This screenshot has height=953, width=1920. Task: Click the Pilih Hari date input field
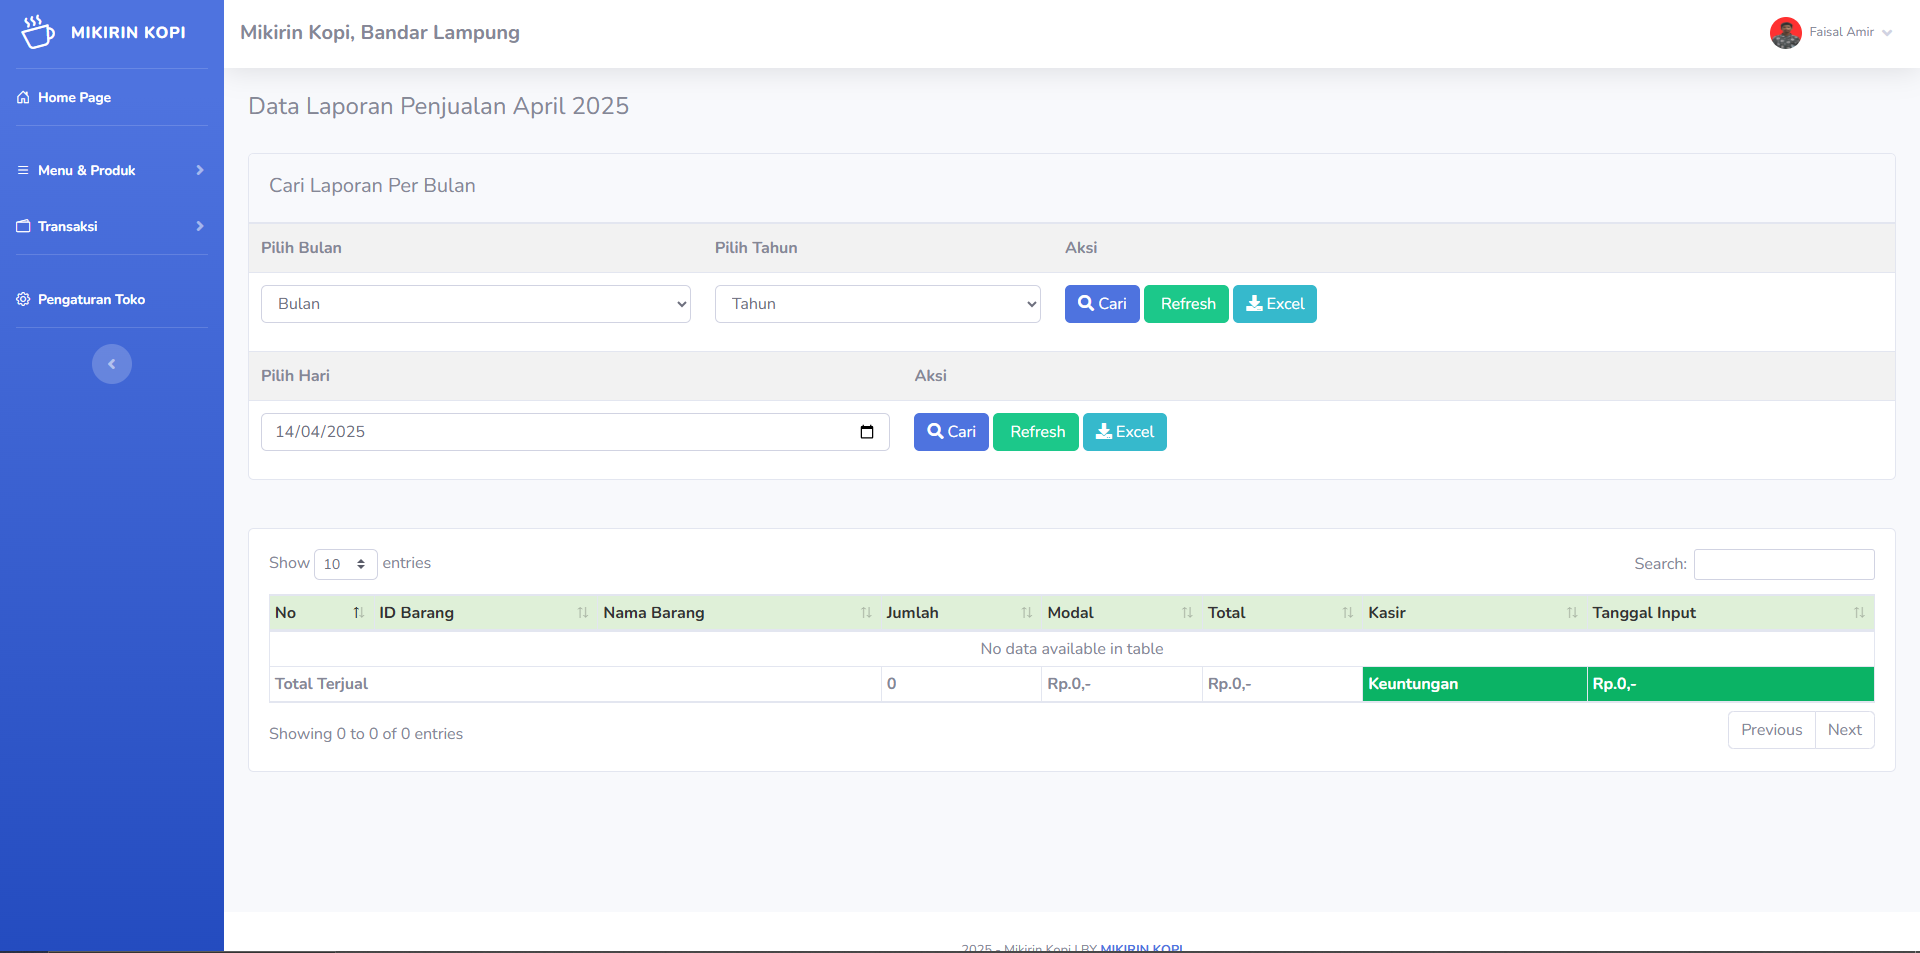(x=575, y=432)
